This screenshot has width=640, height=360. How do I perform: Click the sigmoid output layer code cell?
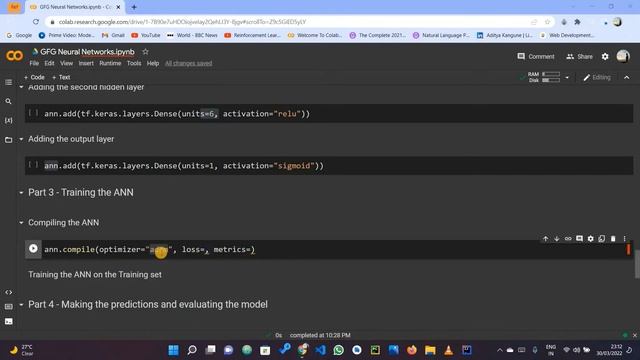(329, 166)
